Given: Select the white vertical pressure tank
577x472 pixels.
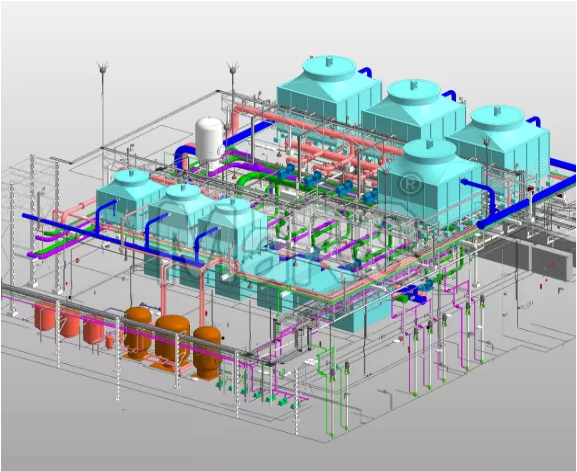Looking at the screenshot, I should tap(209, 142).
